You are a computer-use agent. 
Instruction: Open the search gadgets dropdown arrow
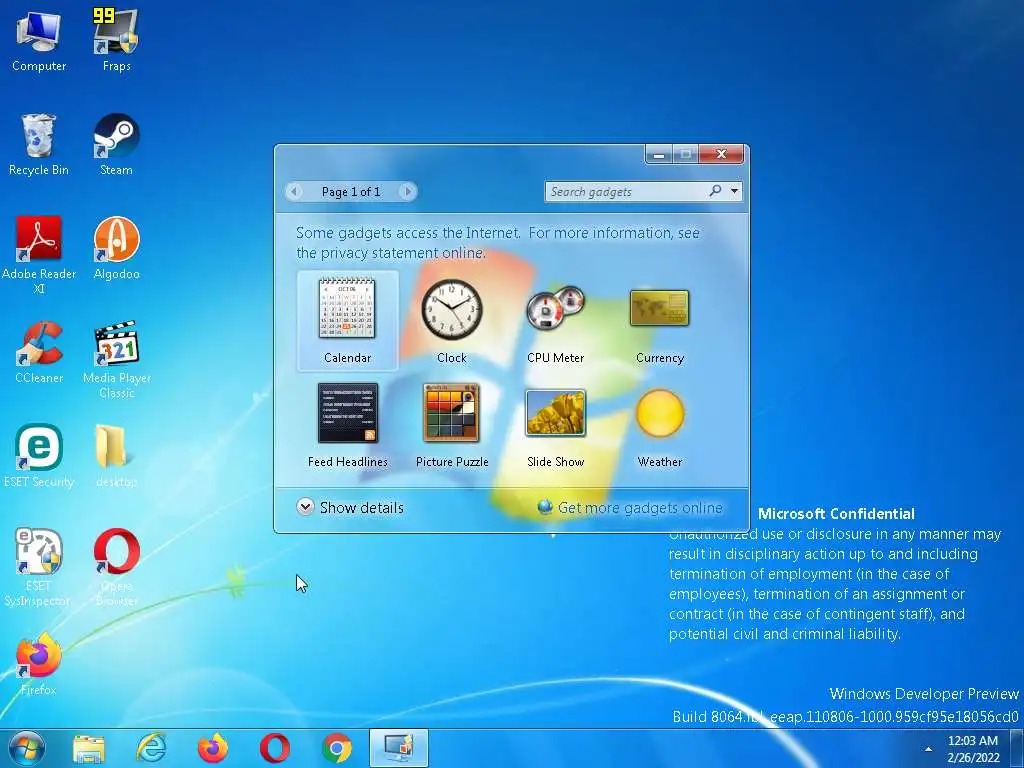point(735,191)
